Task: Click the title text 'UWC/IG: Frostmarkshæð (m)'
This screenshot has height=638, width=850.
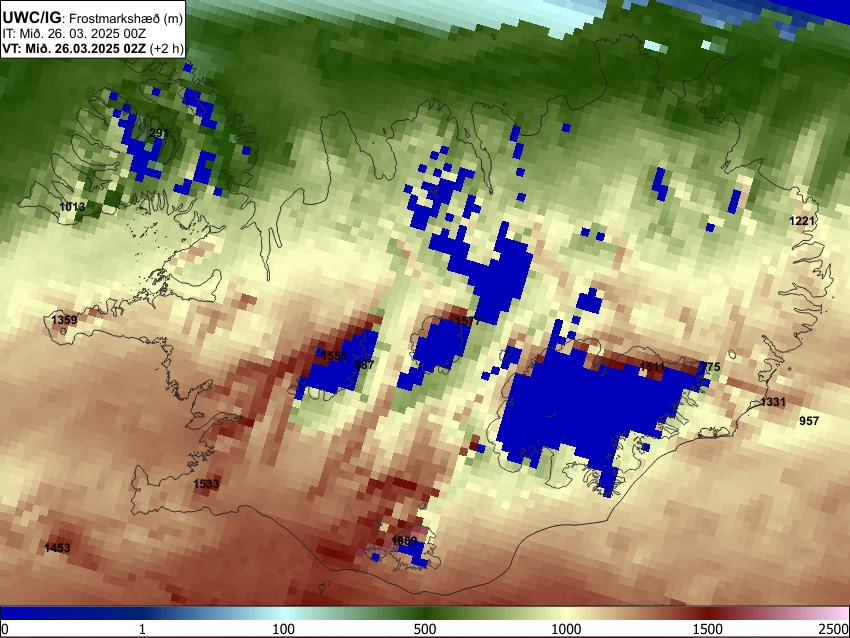Action: (93, 18)
